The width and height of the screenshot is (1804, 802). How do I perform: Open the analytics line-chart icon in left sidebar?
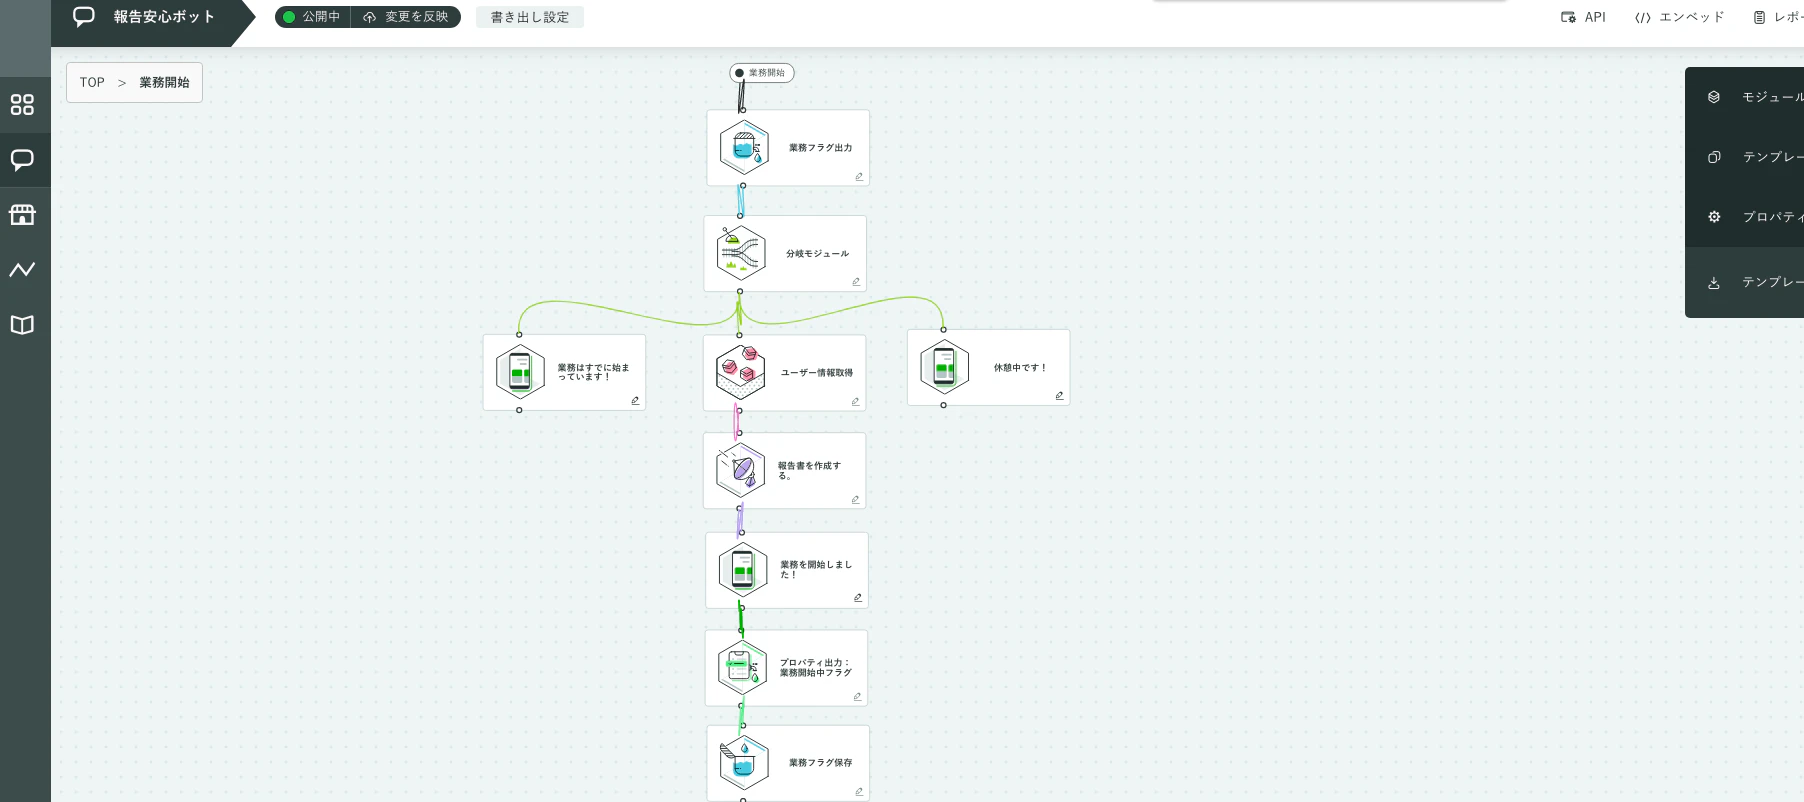point(22,269)
